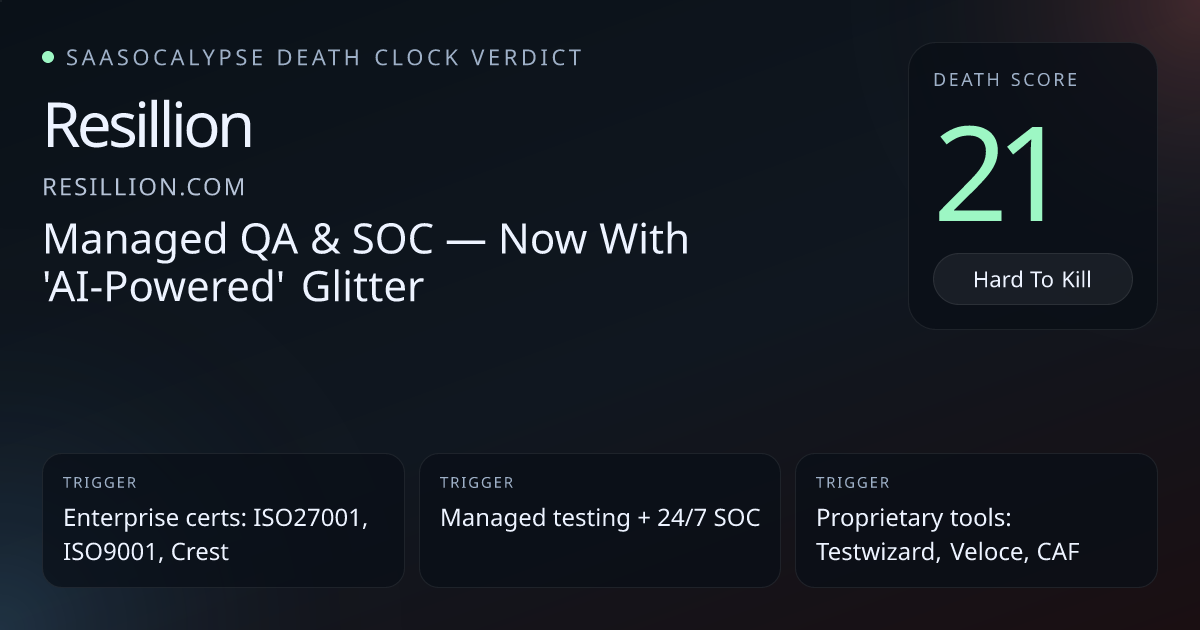Image resolution: width=1200 pixels, height=630 pixels.
Task: Open the RESILLION.COM link
Action: coord(144,187)
